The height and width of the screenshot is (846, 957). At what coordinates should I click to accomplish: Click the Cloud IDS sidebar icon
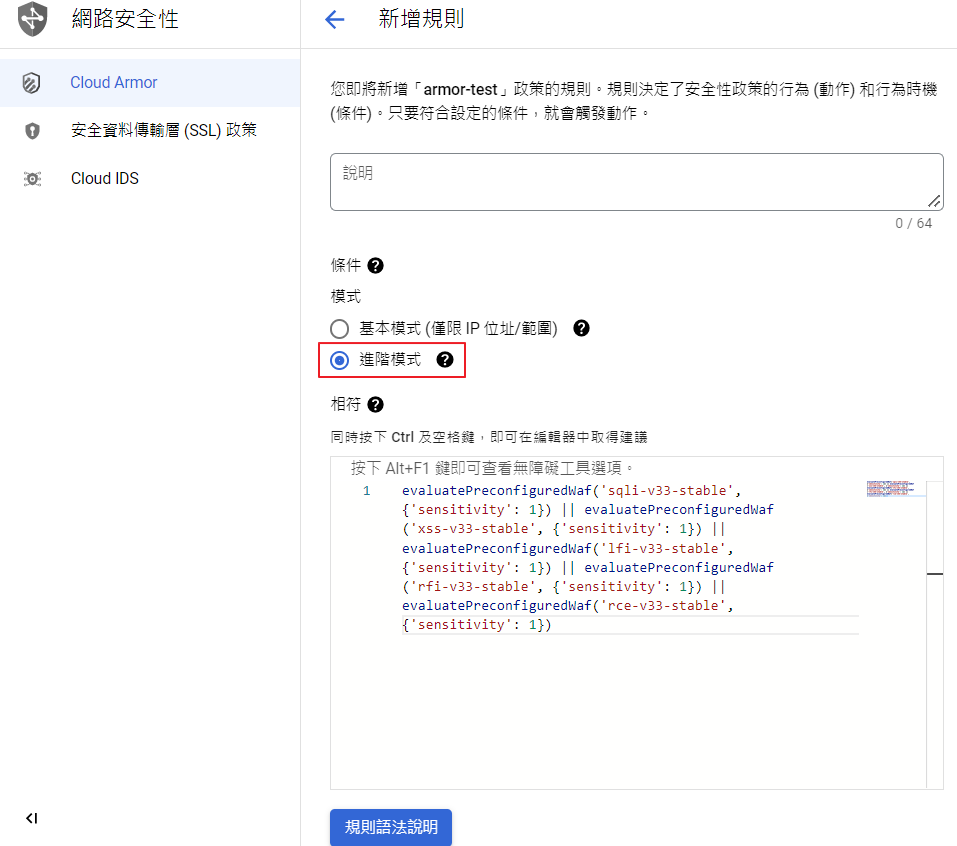coord(32,179)
